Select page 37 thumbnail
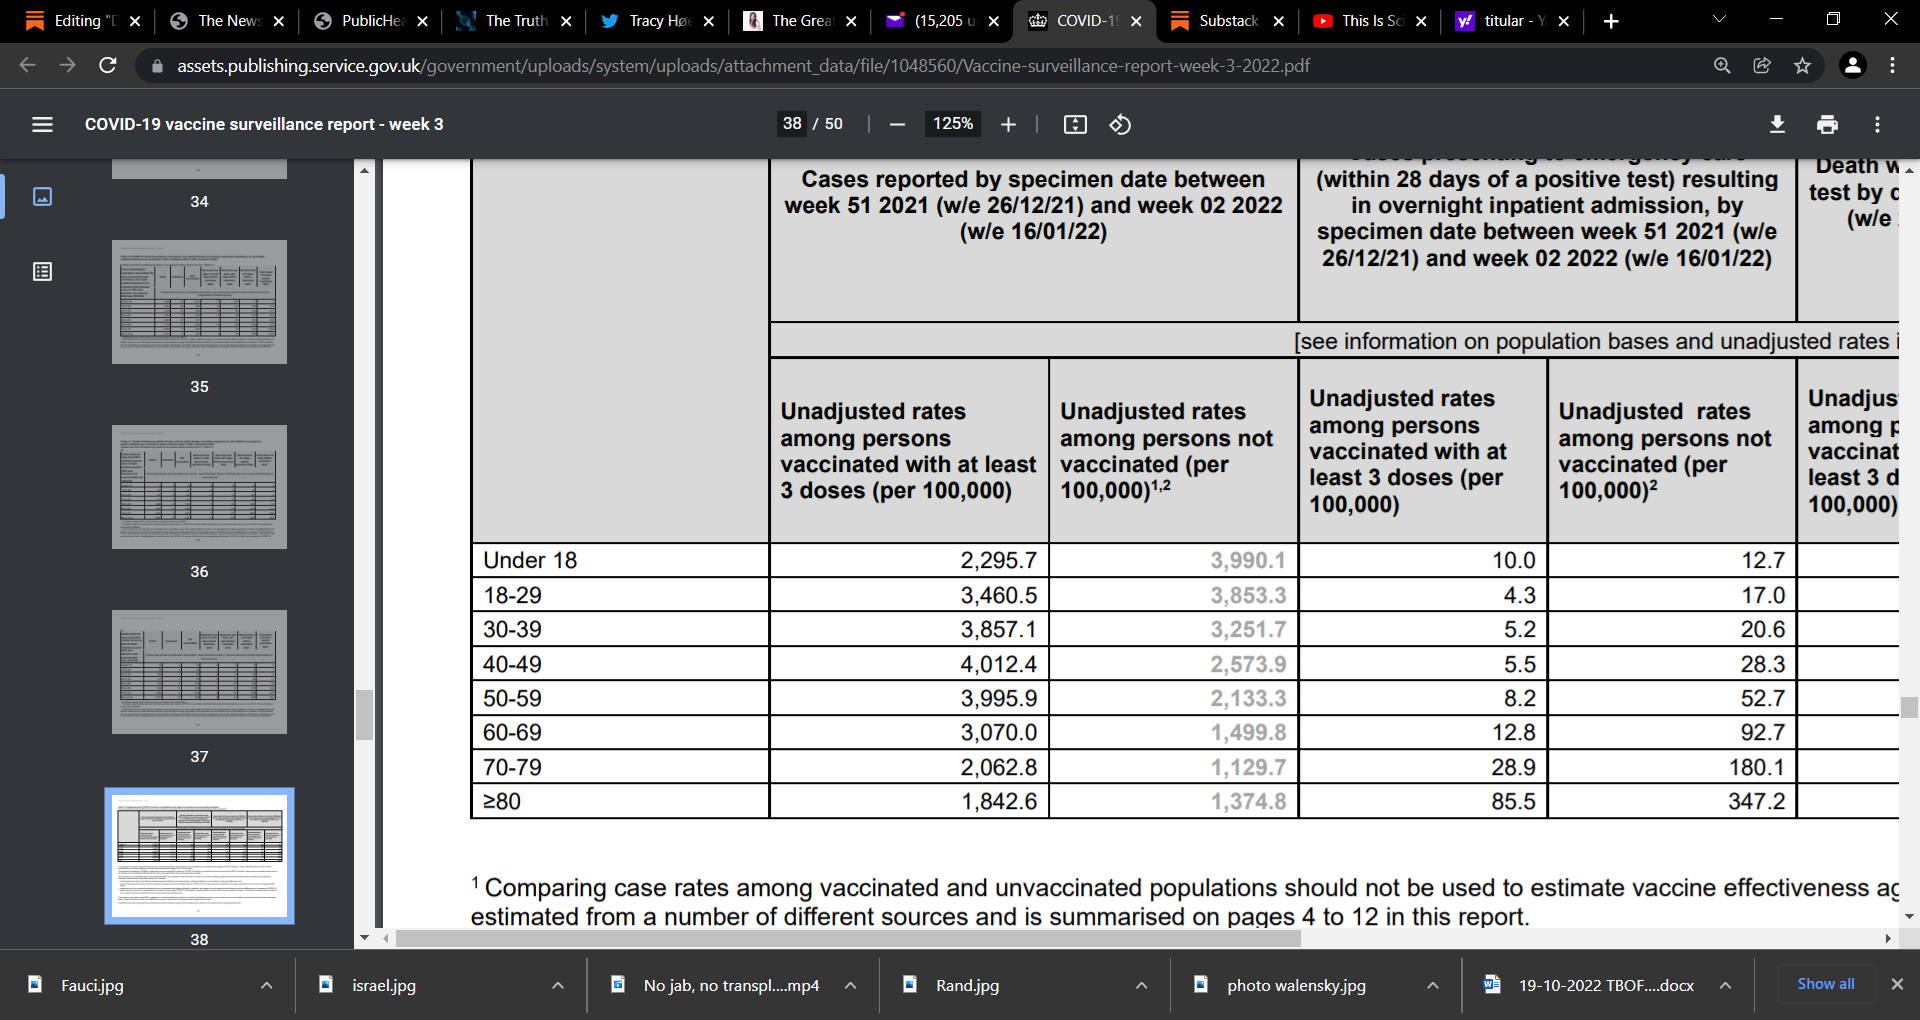 coord(199,672)
